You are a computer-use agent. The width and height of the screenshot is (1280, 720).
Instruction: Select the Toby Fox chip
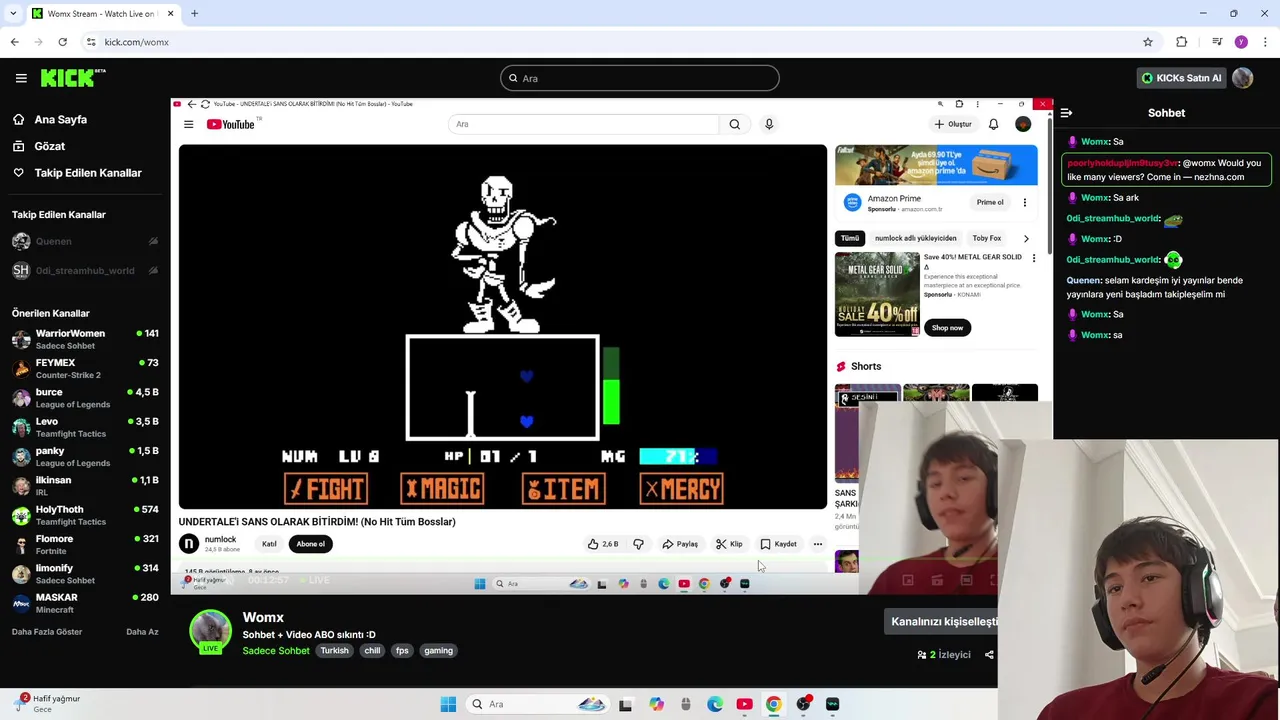pos(987,238)
